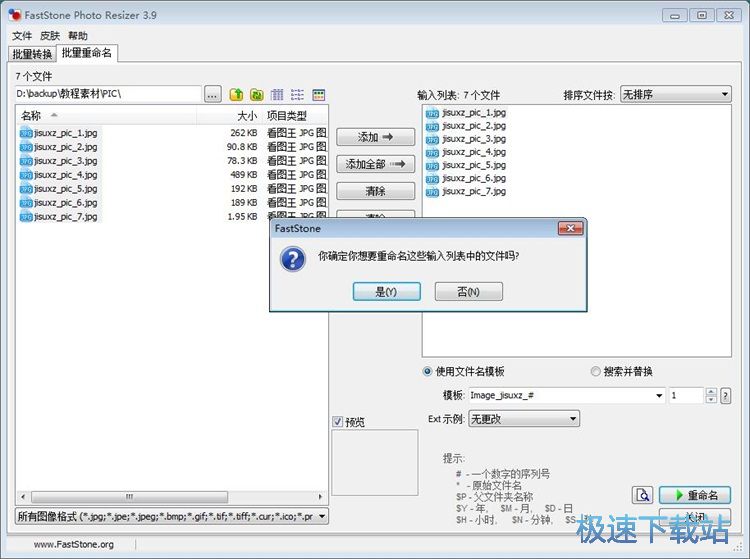Click the template help question mark button

point(726,395)
